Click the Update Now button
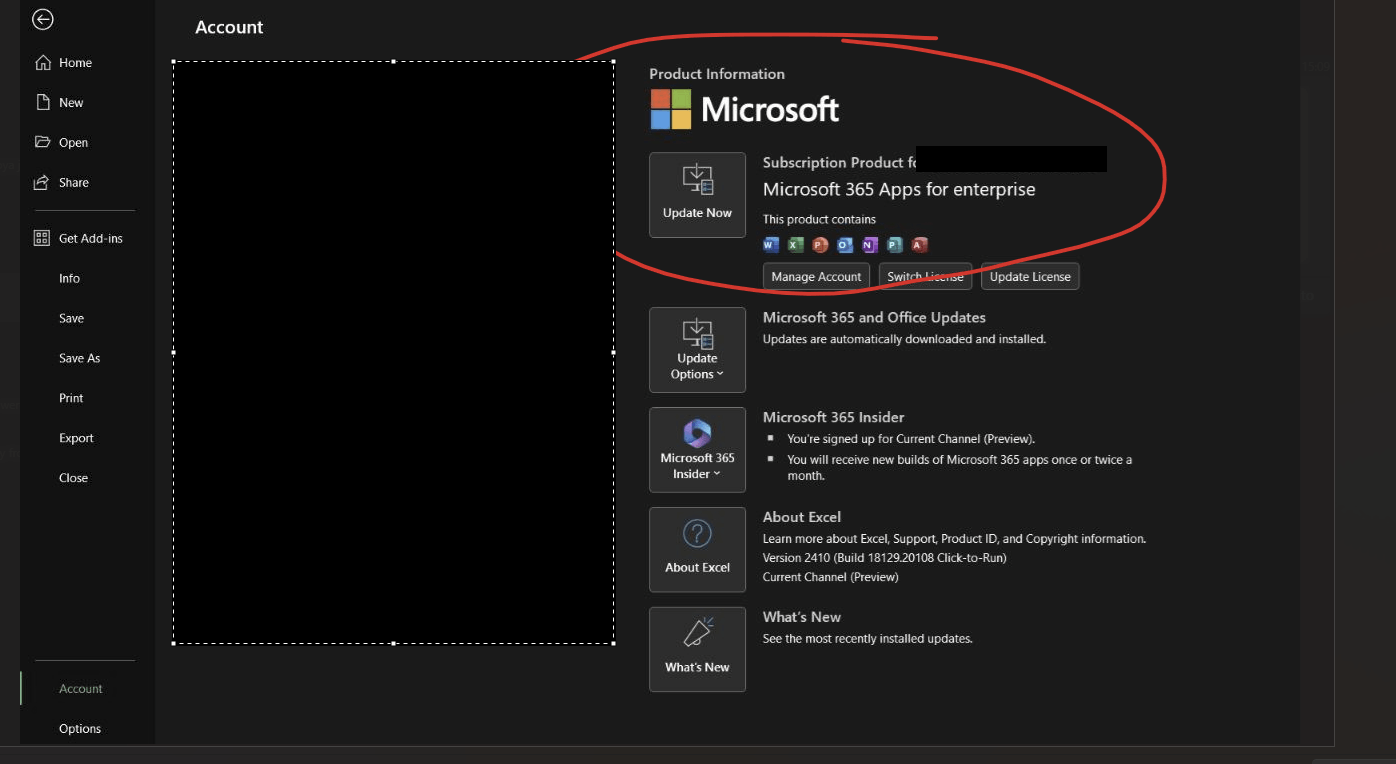Viewport: 1396px width, 764px height. point(697,195)
